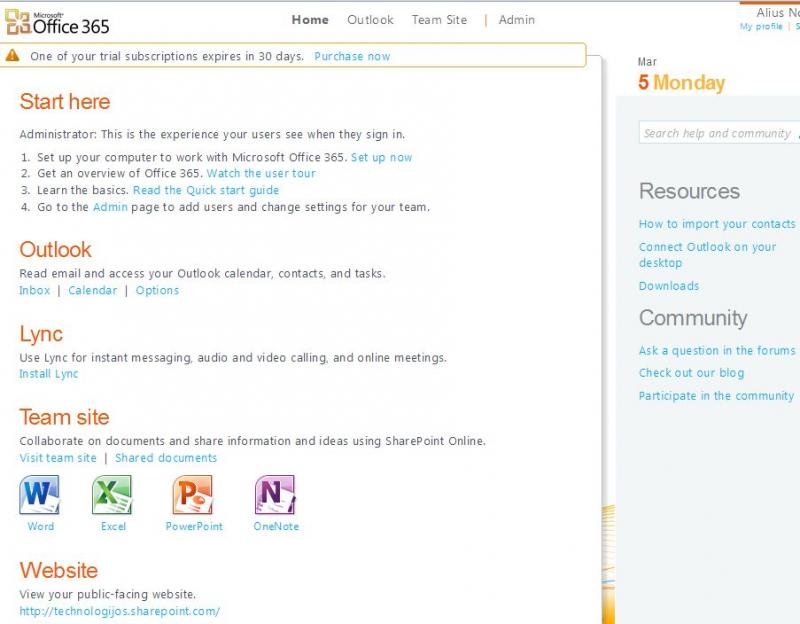
Task: Click the PowerPoint label link
Action: tap(194, 527)
